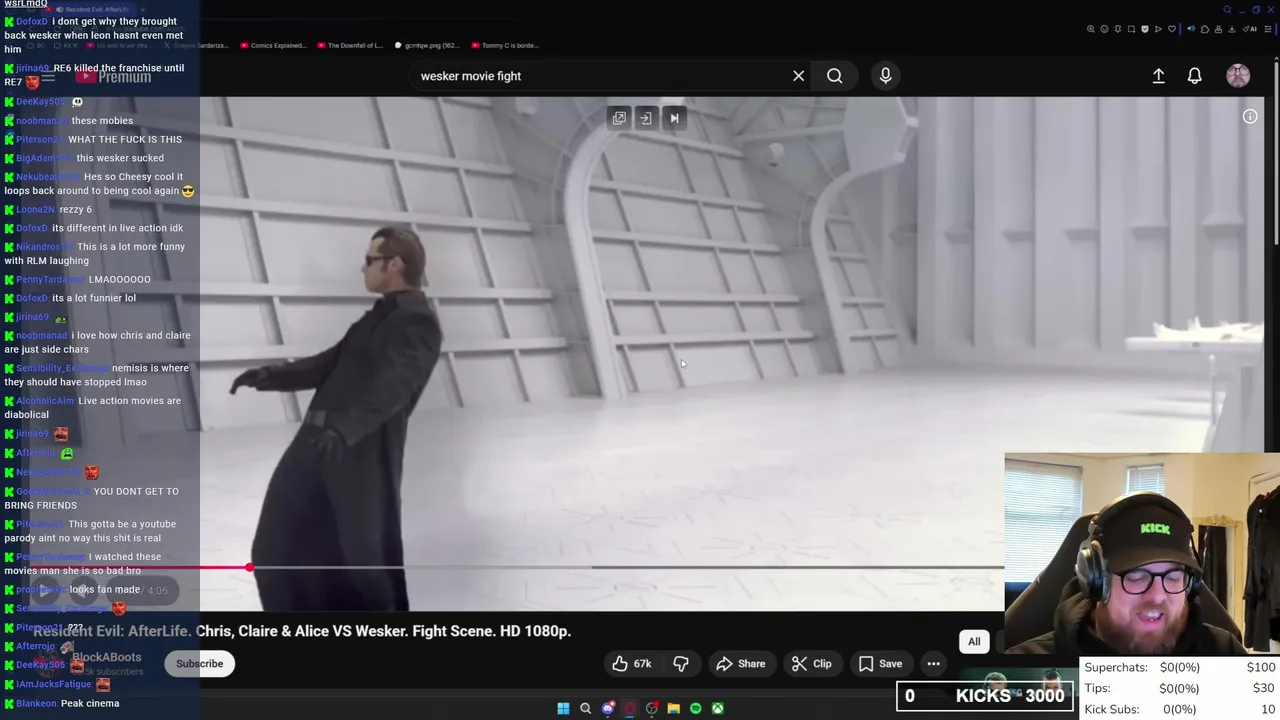This screenshot has height=720, width=1280.
Task: Click the magnifier search button
Action: point(834,76)
